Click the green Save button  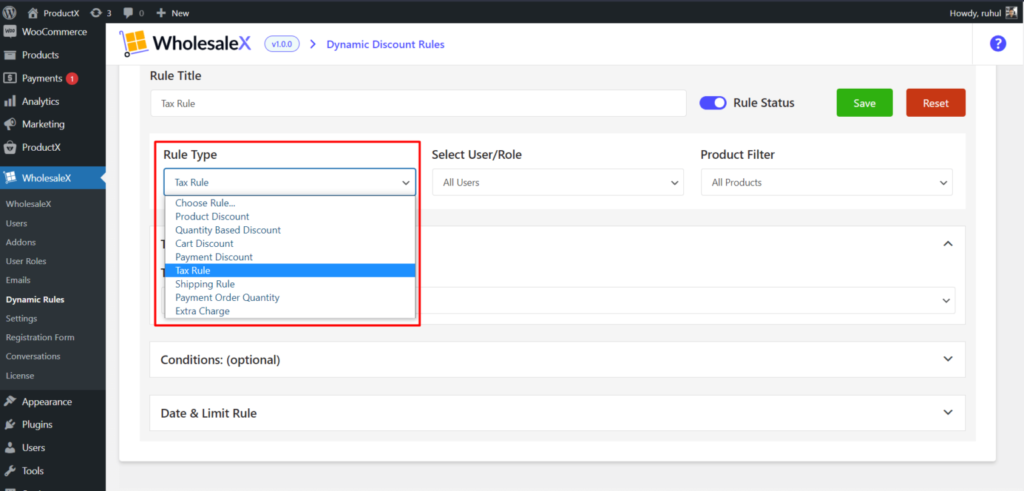tap(864, 103)
